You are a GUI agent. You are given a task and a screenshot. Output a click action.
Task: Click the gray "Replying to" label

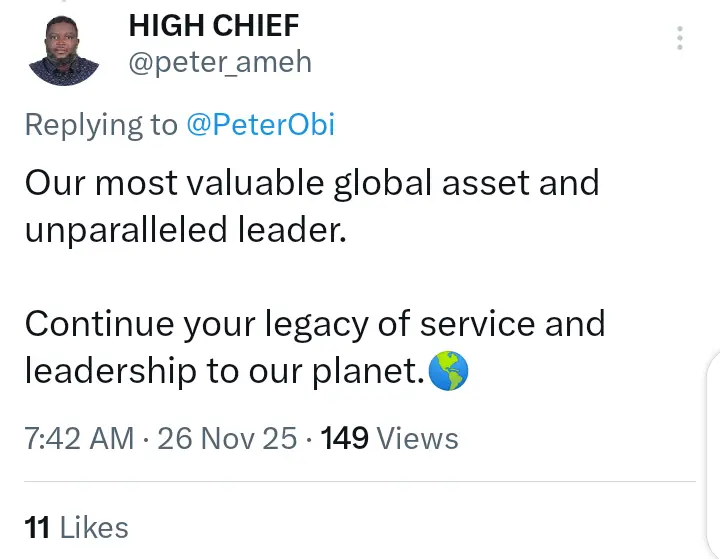pyautogui.click(x=100, y=125)
